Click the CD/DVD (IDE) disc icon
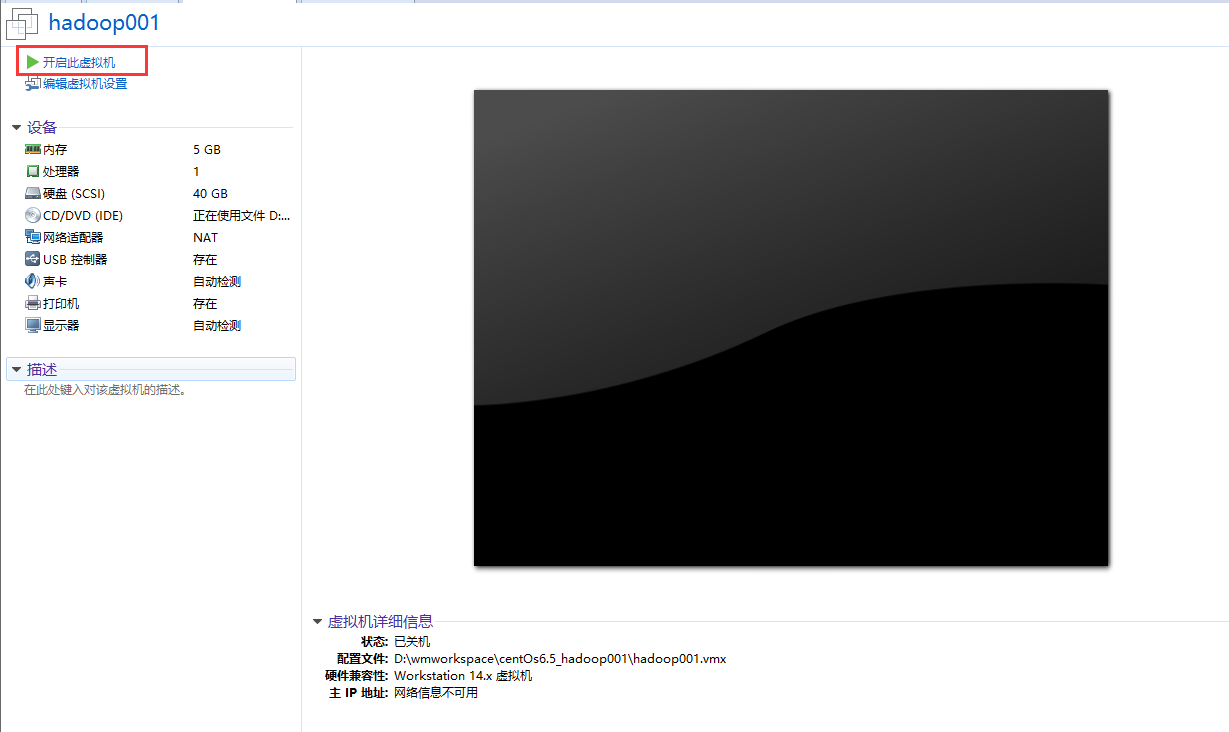 pos(33,215)
